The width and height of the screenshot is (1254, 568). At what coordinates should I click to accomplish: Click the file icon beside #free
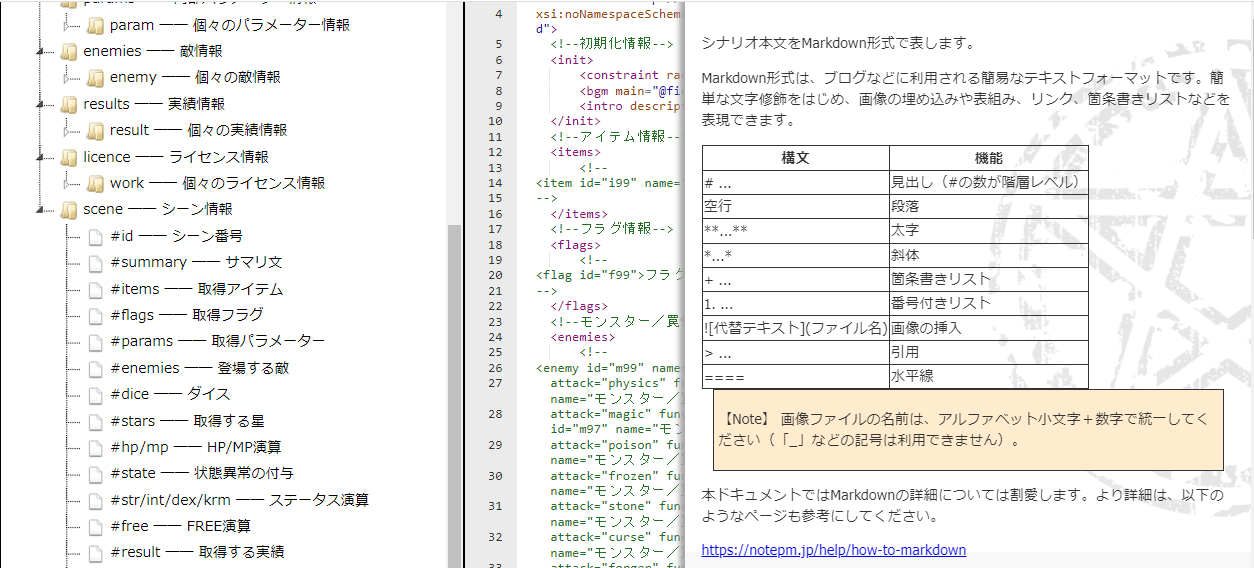point(96,527)
